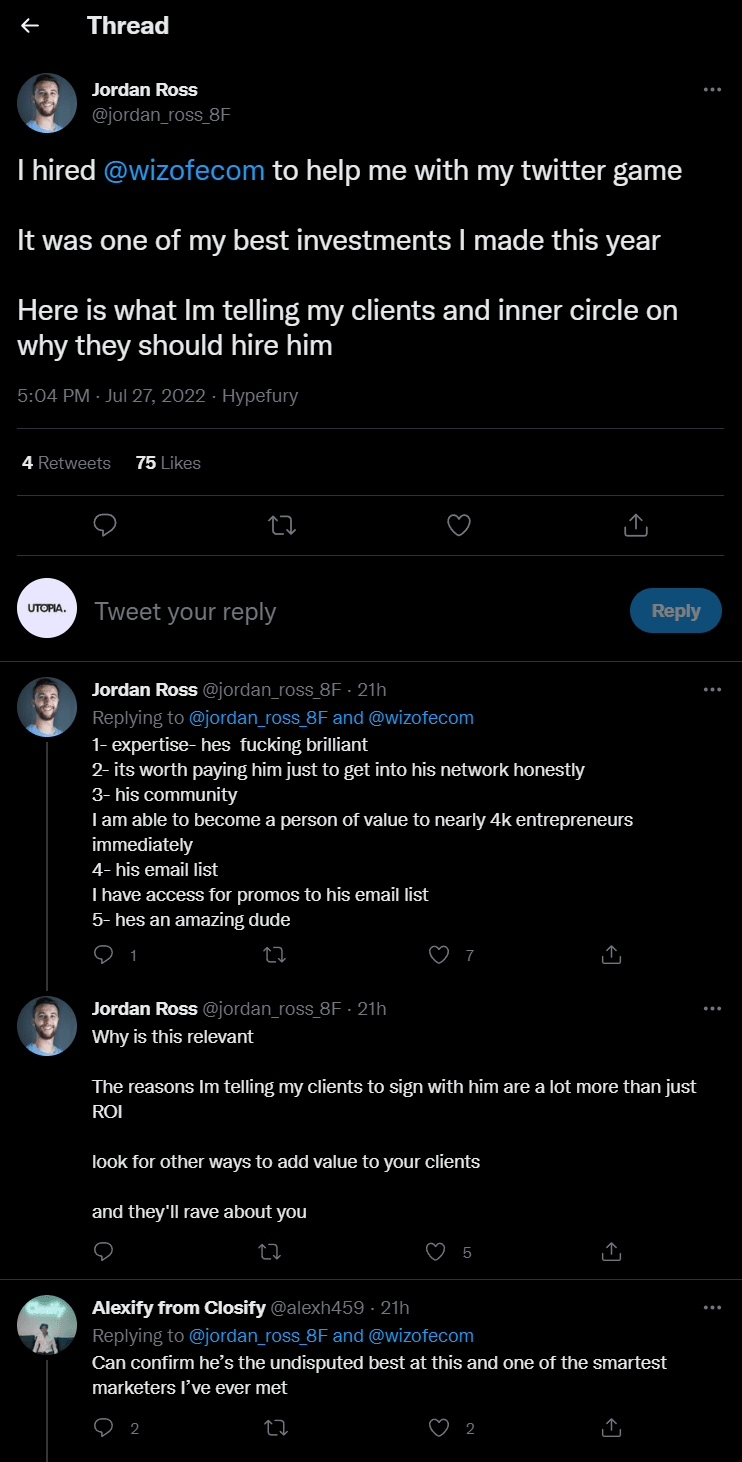Retweet the main tweet about @wizofecom
The image size is (742, 1462).
283,525
